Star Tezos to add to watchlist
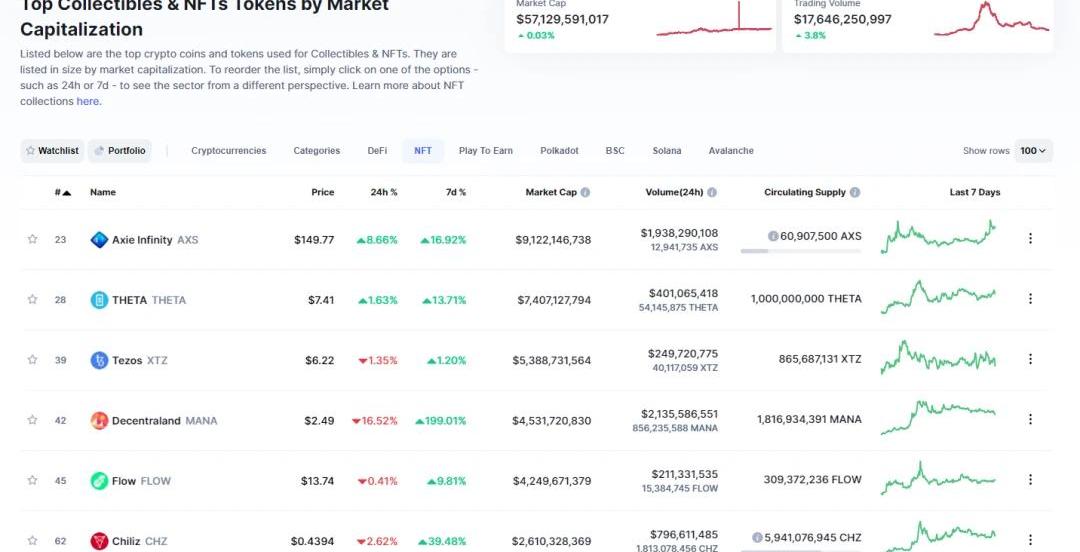1080x552 pixels. tap(32, 359)
